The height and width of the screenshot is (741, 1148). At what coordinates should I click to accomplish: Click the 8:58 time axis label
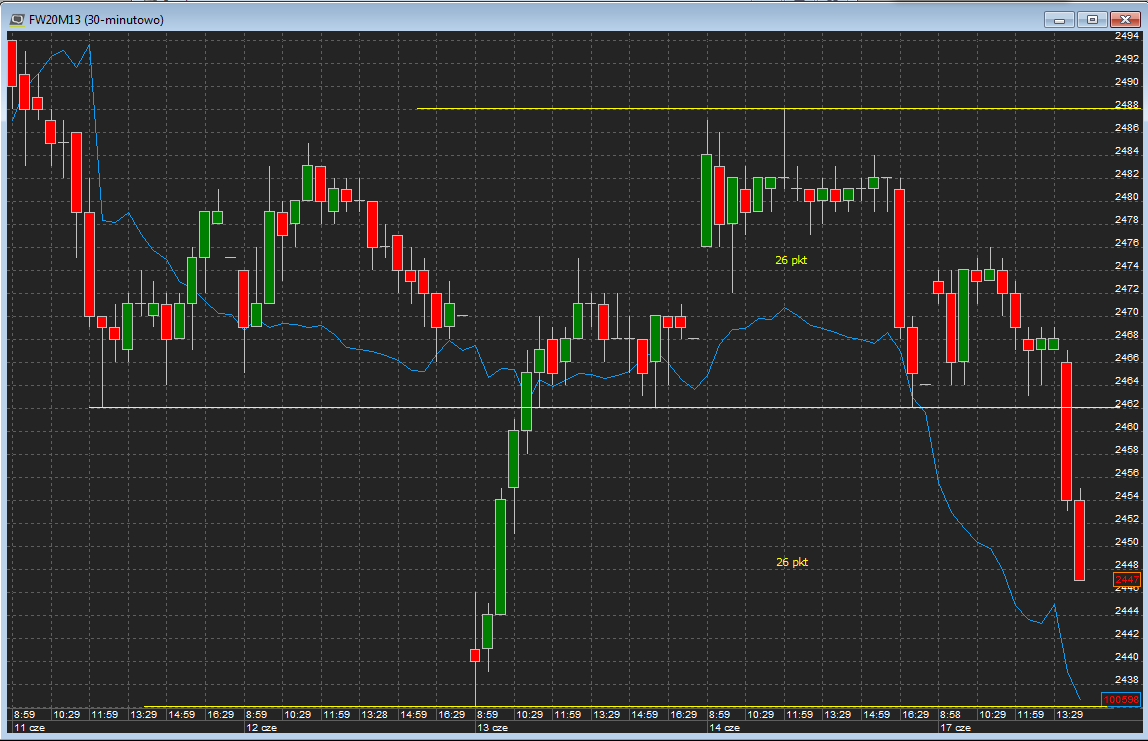click(x=950, y=715)
